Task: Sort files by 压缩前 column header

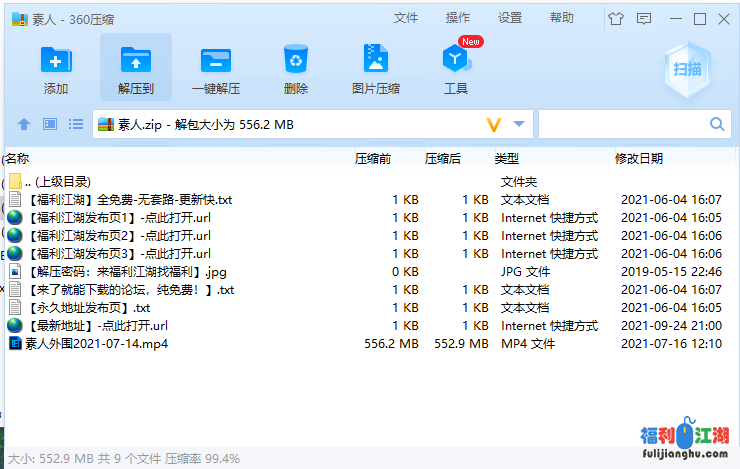Action: pos(372,158)
